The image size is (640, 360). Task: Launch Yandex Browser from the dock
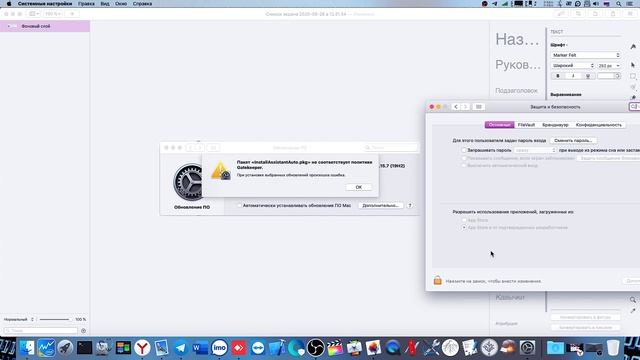click(x=142, y=348)
